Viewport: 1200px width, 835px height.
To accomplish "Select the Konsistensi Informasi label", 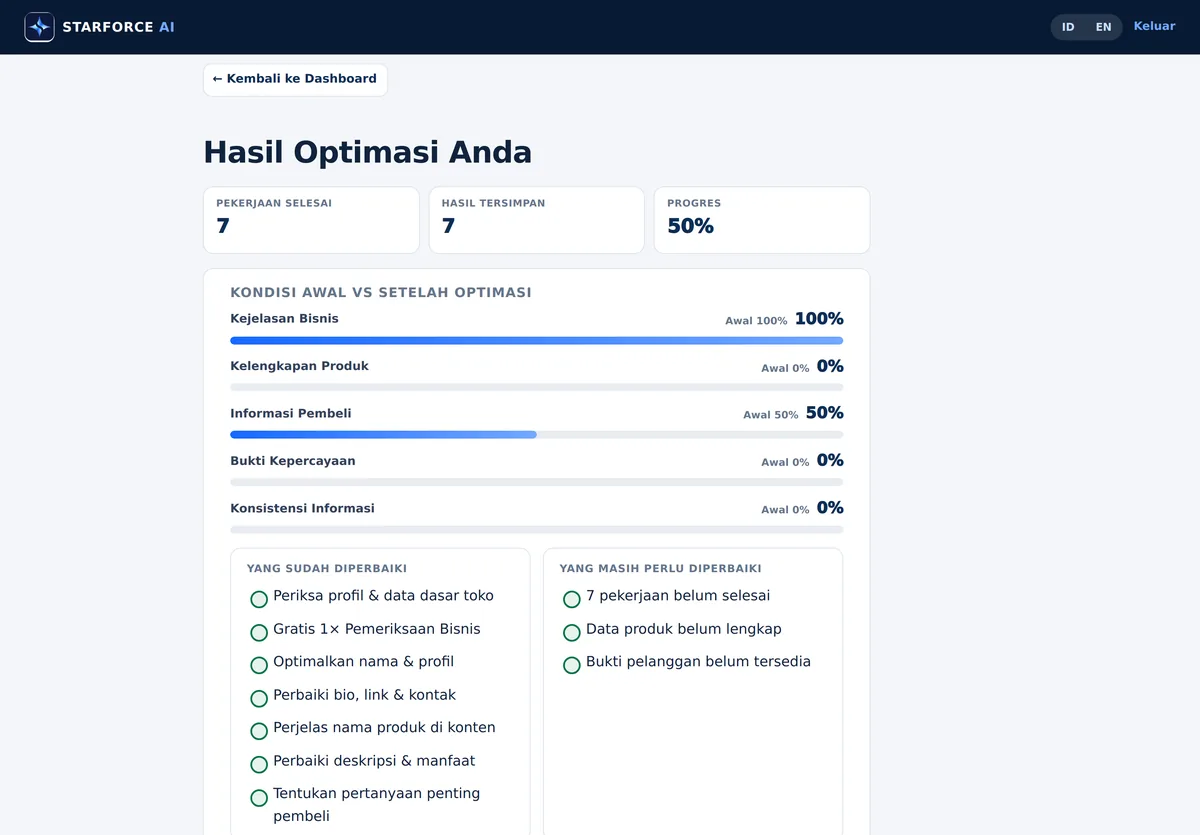I will pos(302,508).
